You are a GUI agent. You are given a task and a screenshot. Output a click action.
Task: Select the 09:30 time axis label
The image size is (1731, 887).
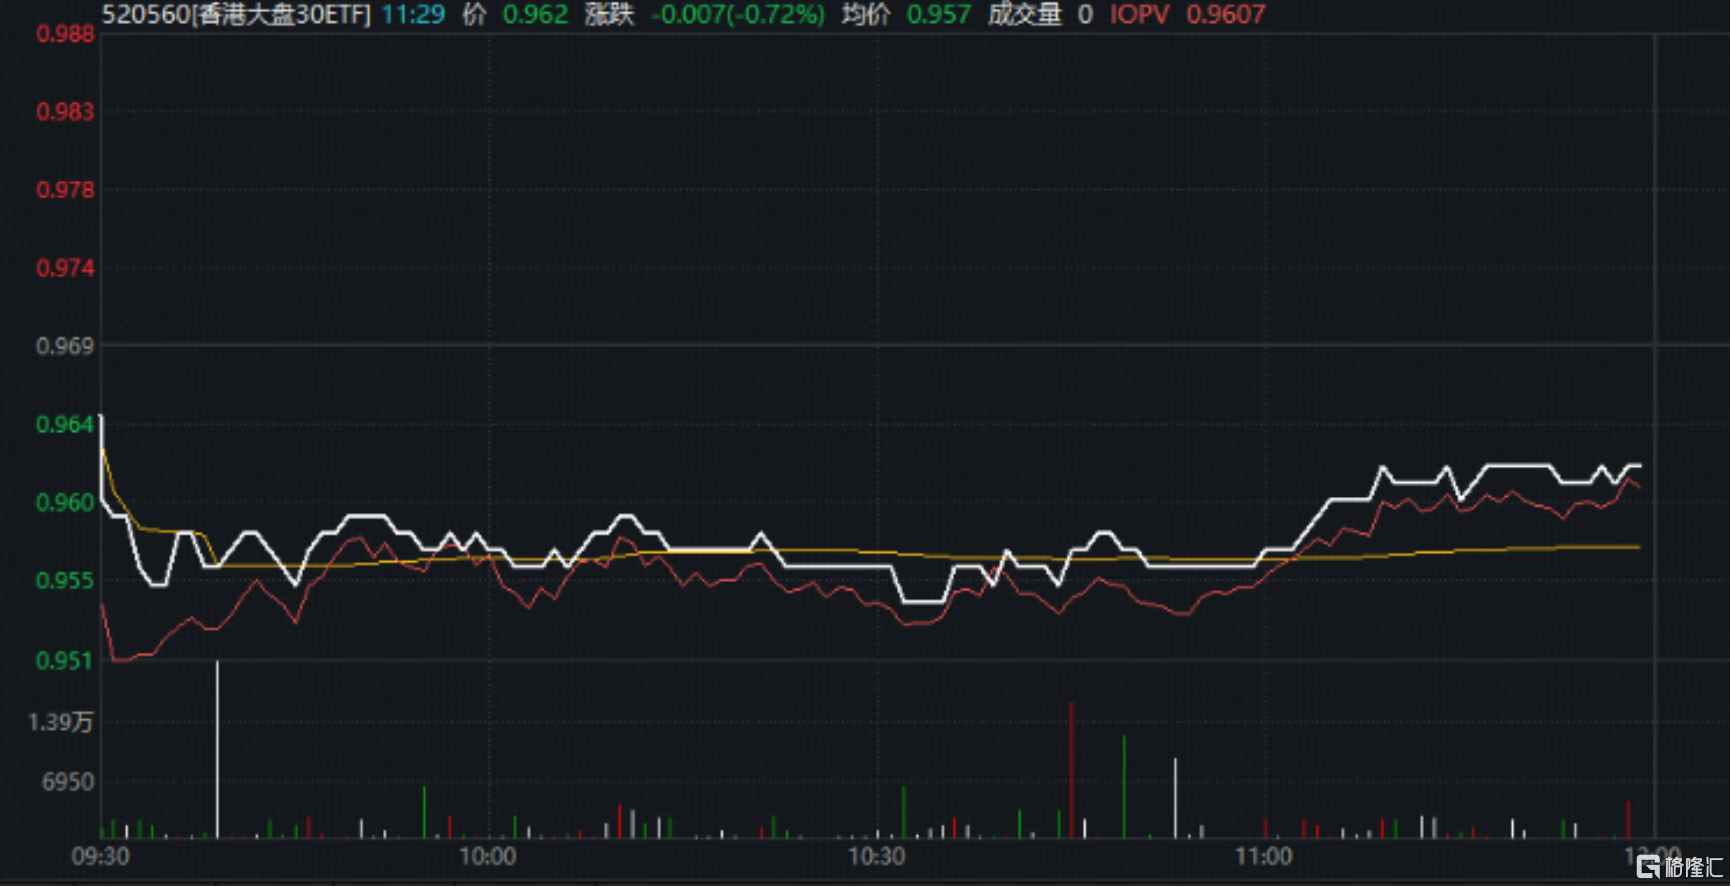click(x=101, y=857)
